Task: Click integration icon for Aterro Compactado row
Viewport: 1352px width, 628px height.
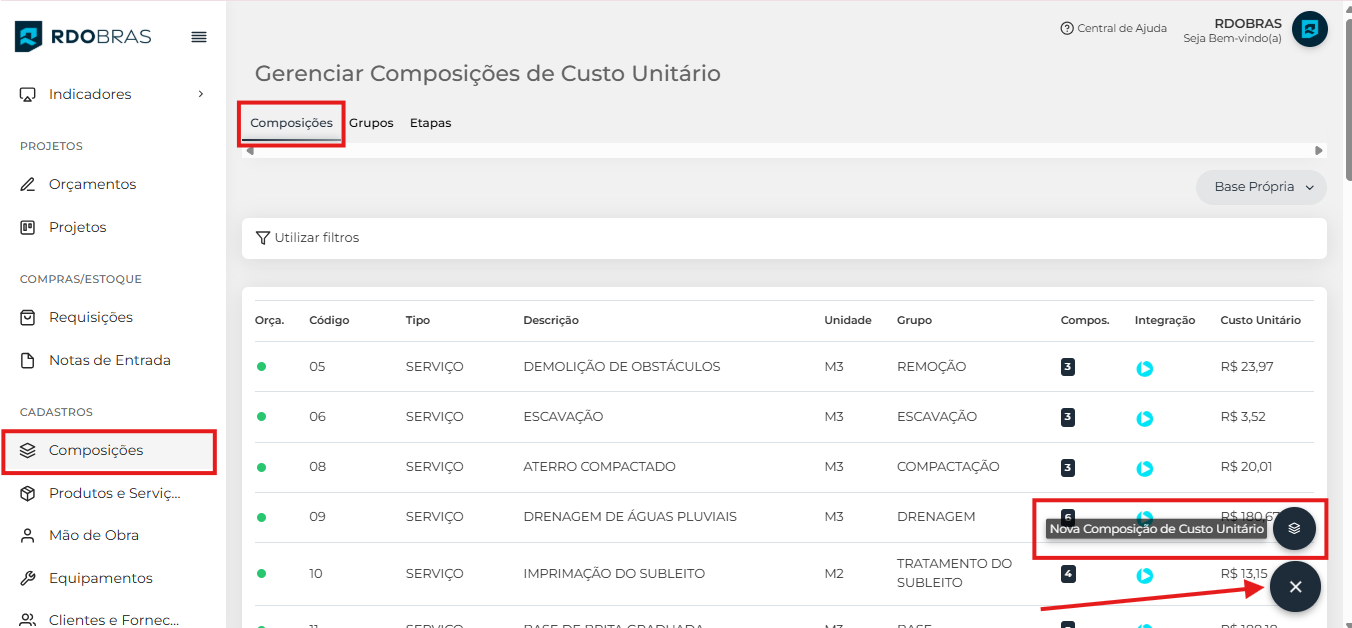Action: click(1145, 468)
